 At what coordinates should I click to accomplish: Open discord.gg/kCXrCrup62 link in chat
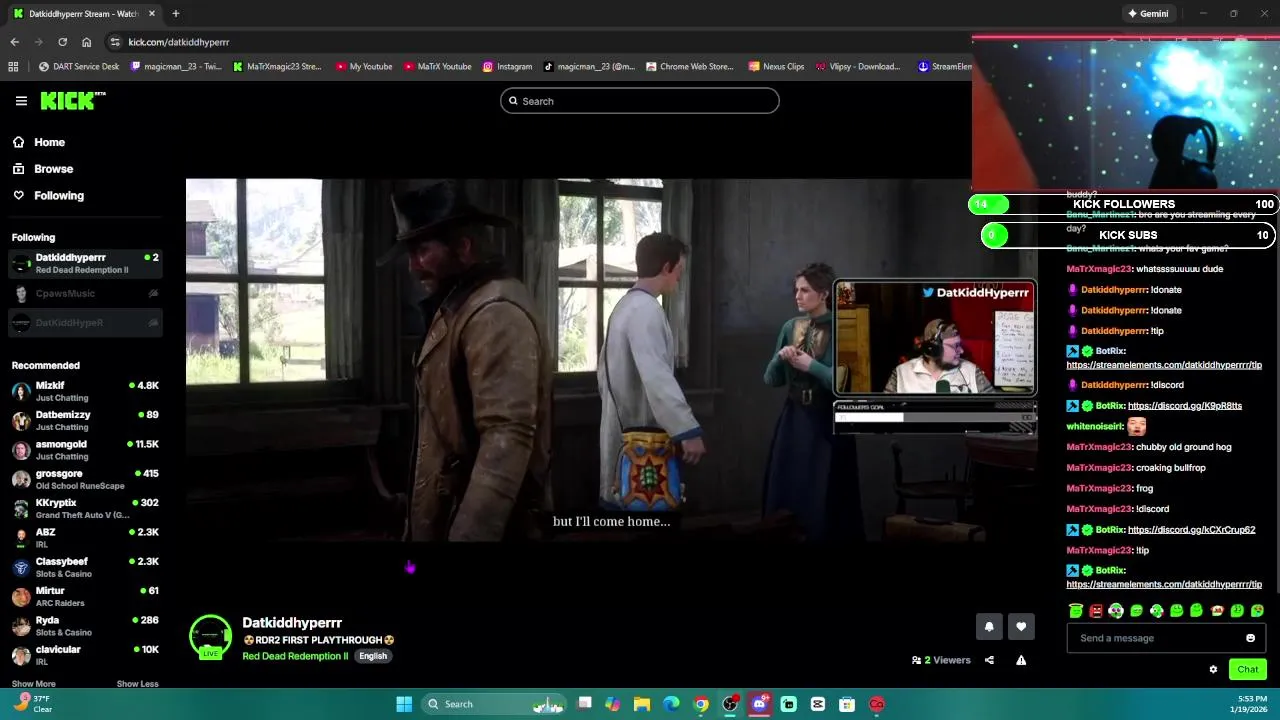[x=1191, y=530]
